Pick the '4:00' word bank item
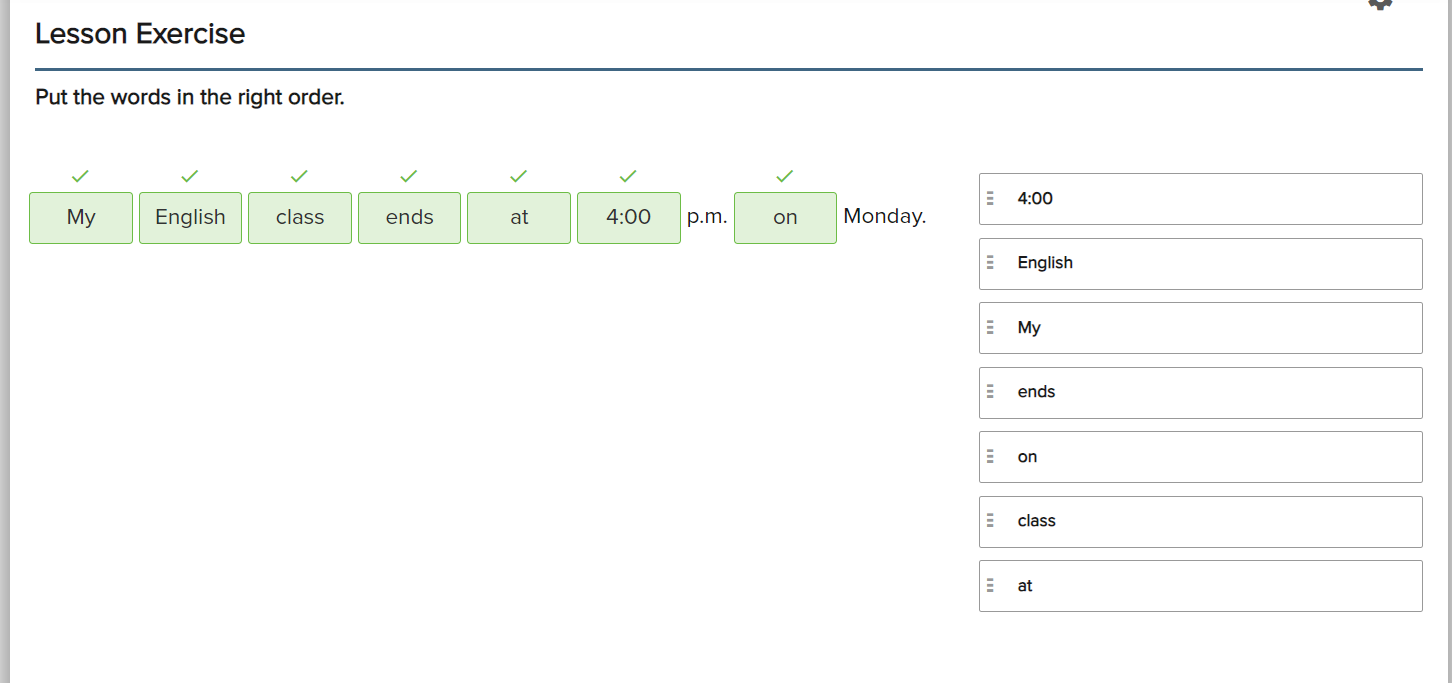Screen dimensions: 1452x683 click(1200, 199)
